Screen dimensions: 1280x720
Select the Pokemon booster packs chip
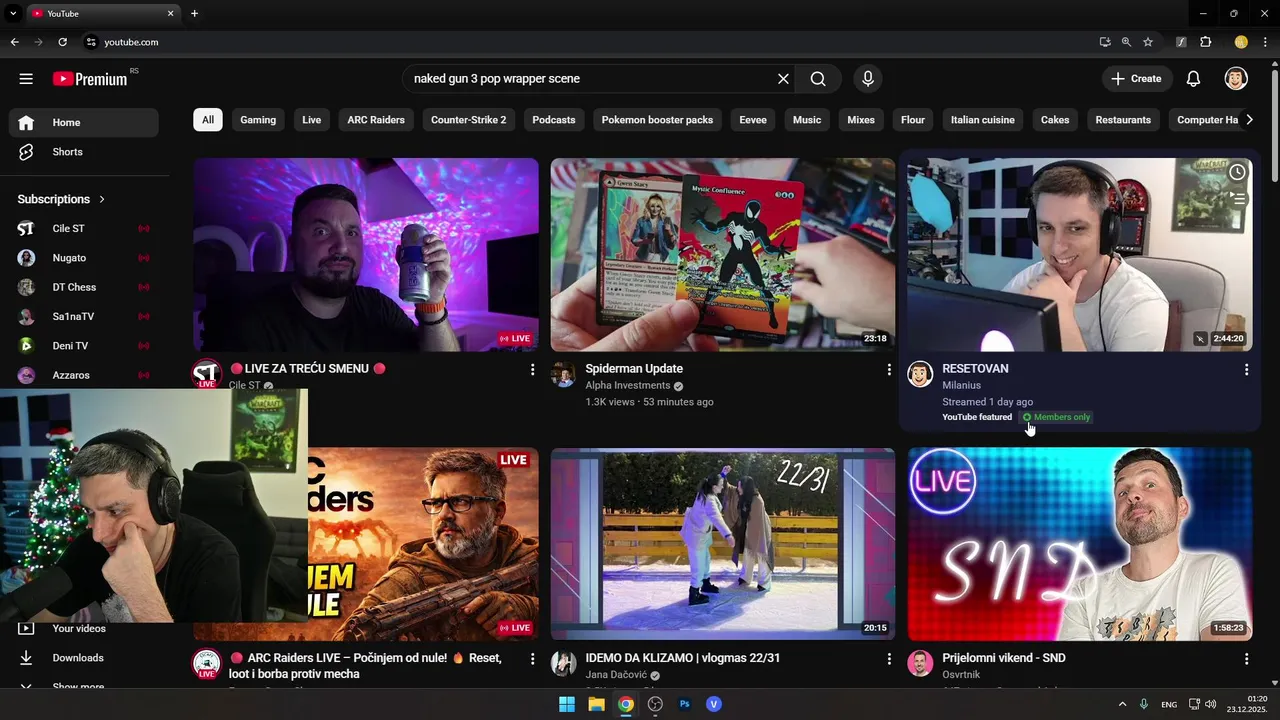tap(657, 120)
